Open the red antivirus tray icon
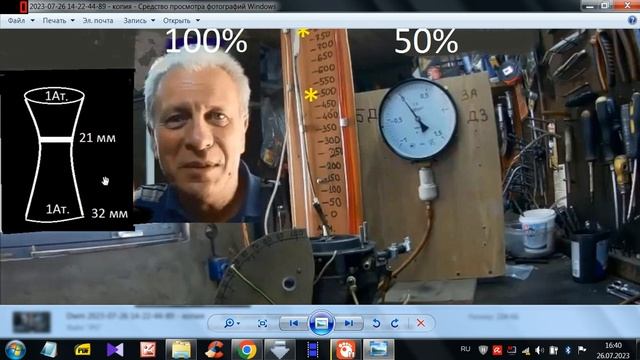 [497, 350]
